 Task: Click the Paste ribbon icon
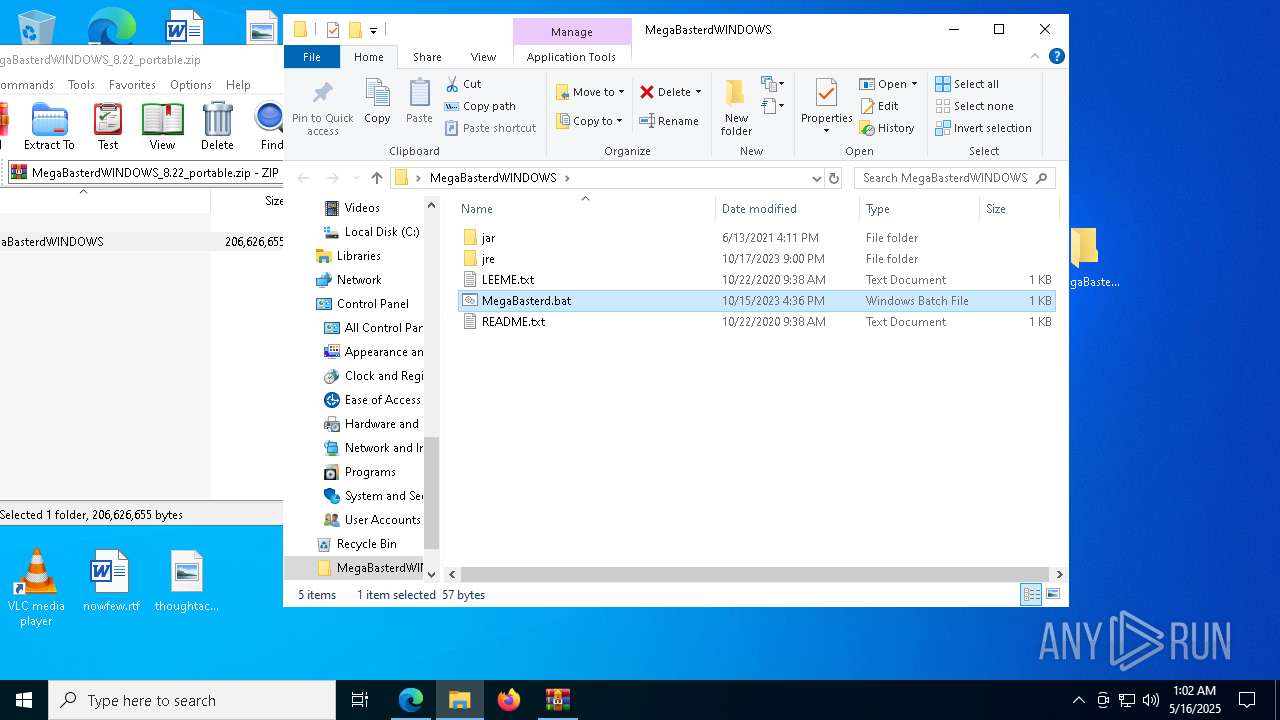tap(419, 102)
